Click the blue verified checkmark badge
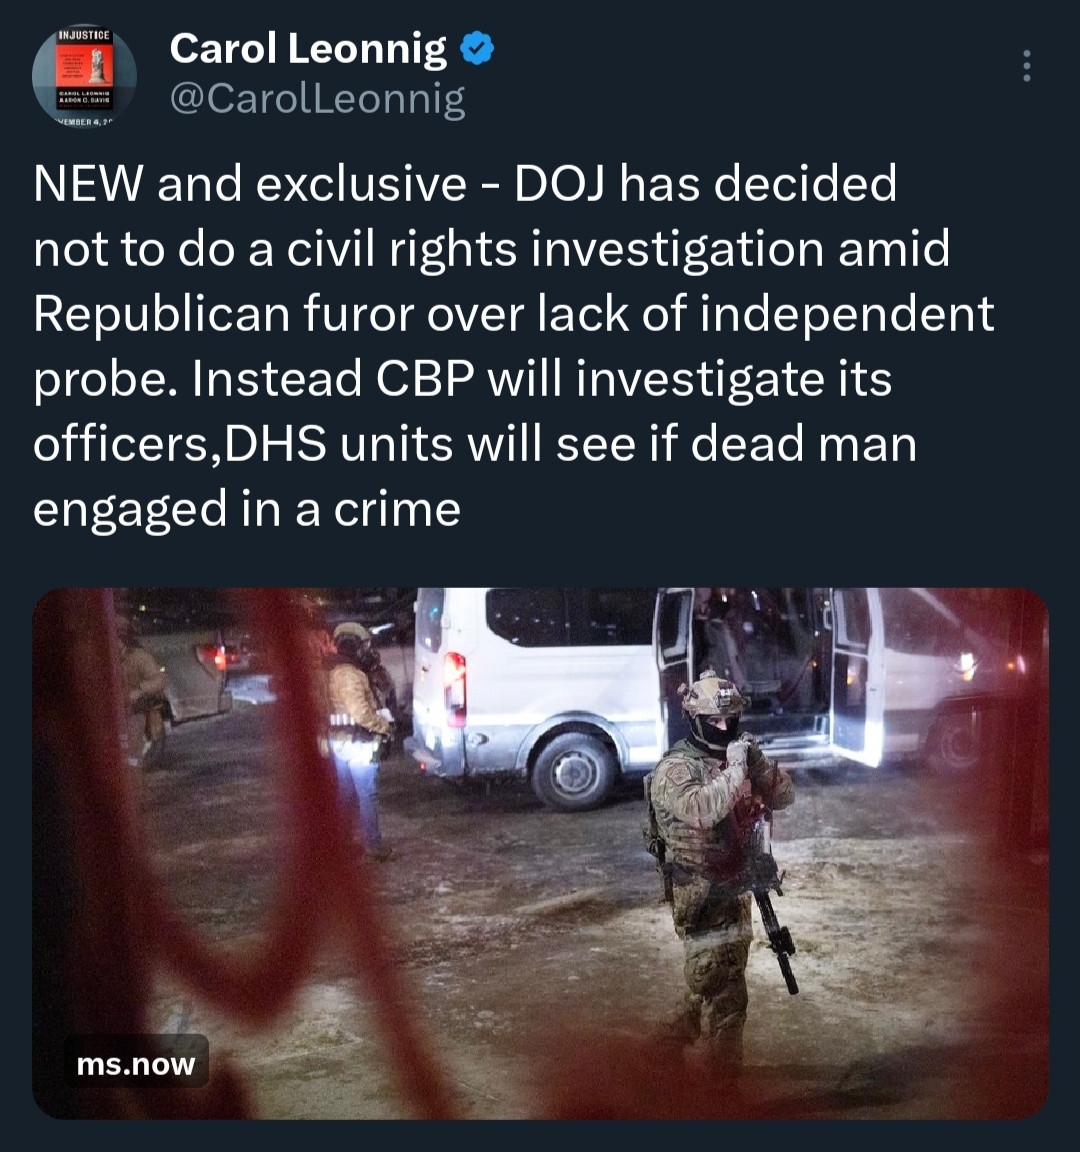 click(x=477, y=49)
